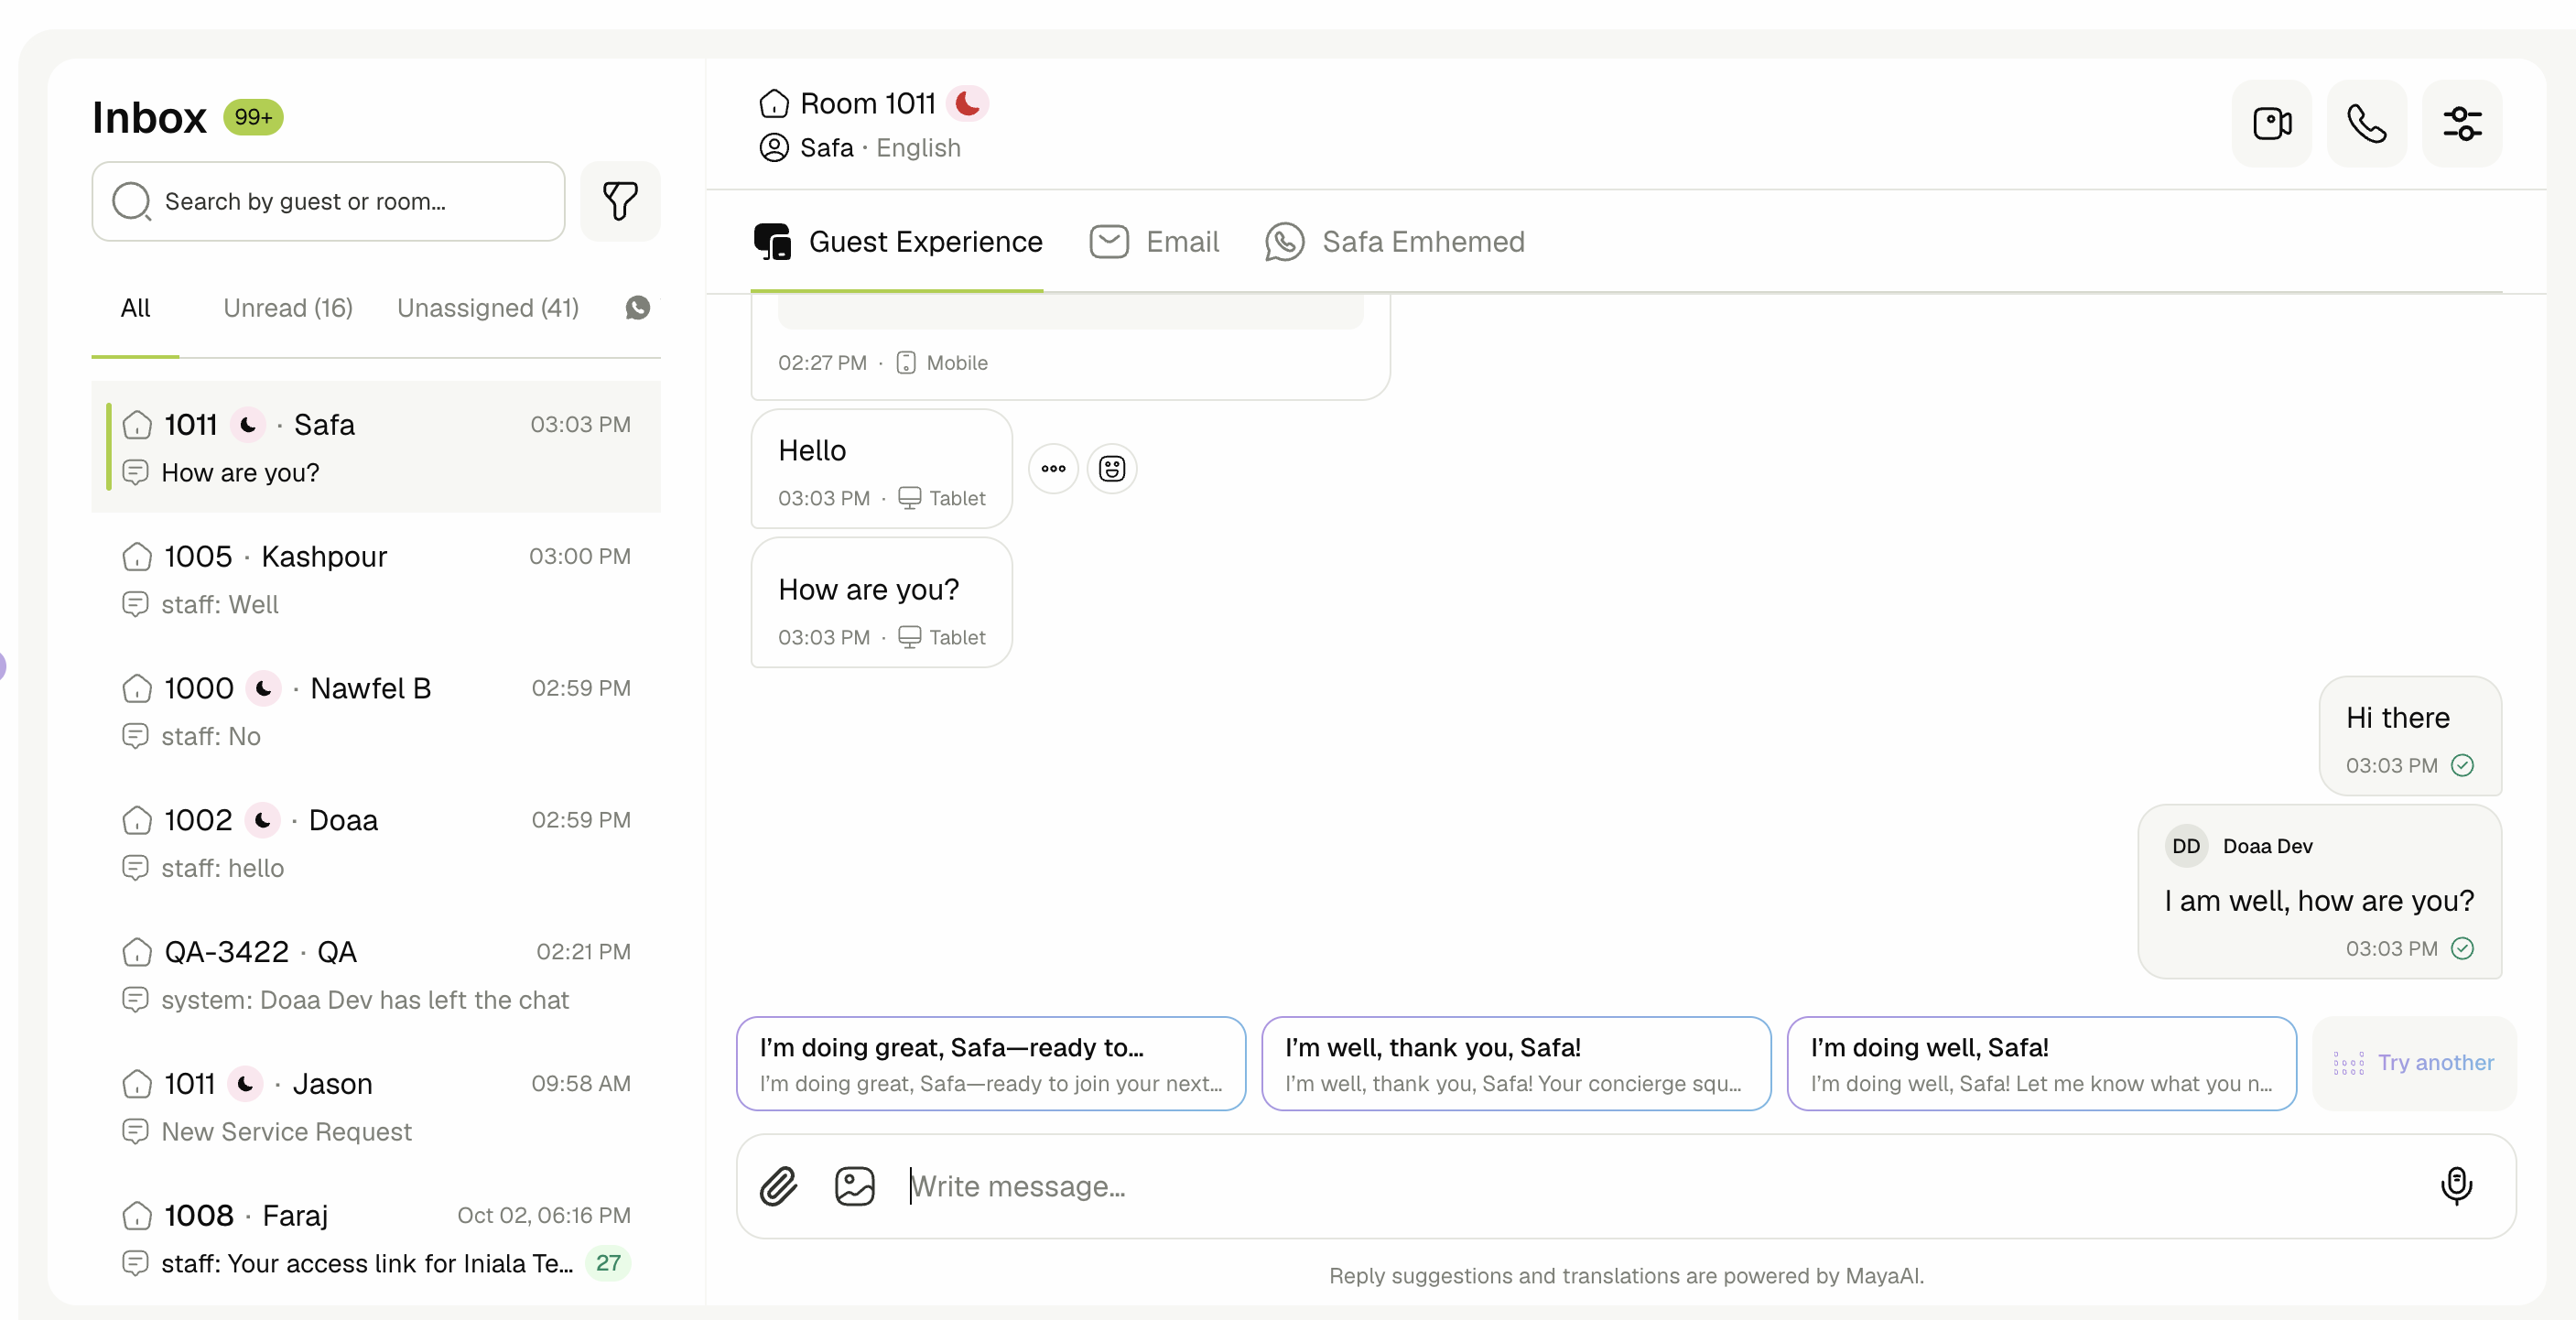
Task: Use suggestion I'm doing great, Safa—ready to
Action: click(991, 1064)
